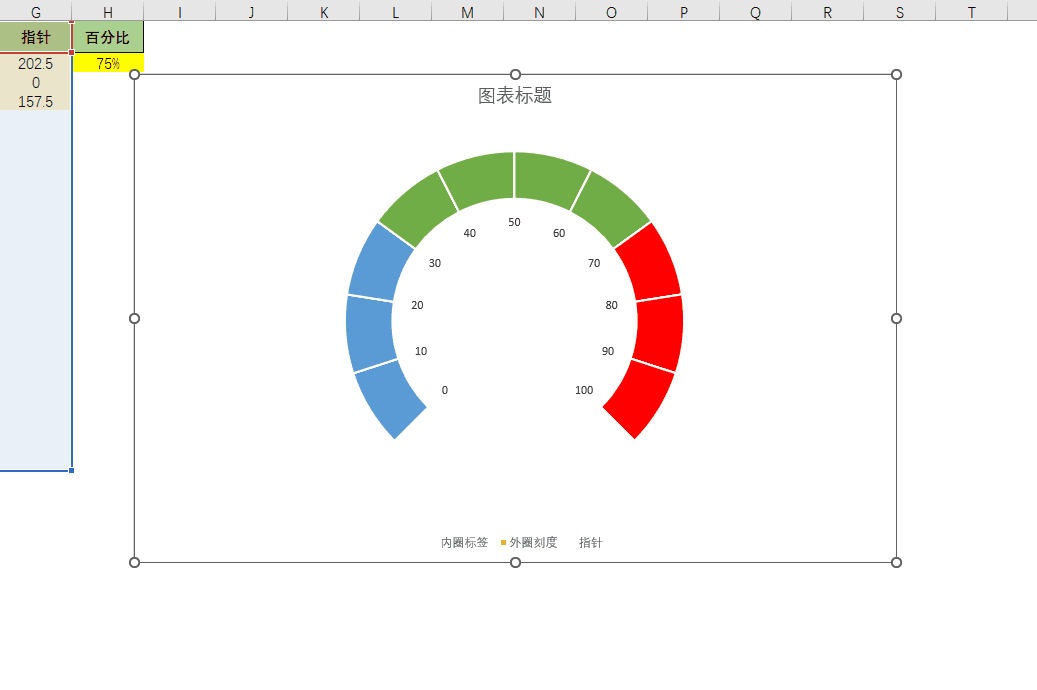1037x690 pixels.
Task: Click the chart's top-right resize handle
Action: pyautogui.click(x=896, y=75)
